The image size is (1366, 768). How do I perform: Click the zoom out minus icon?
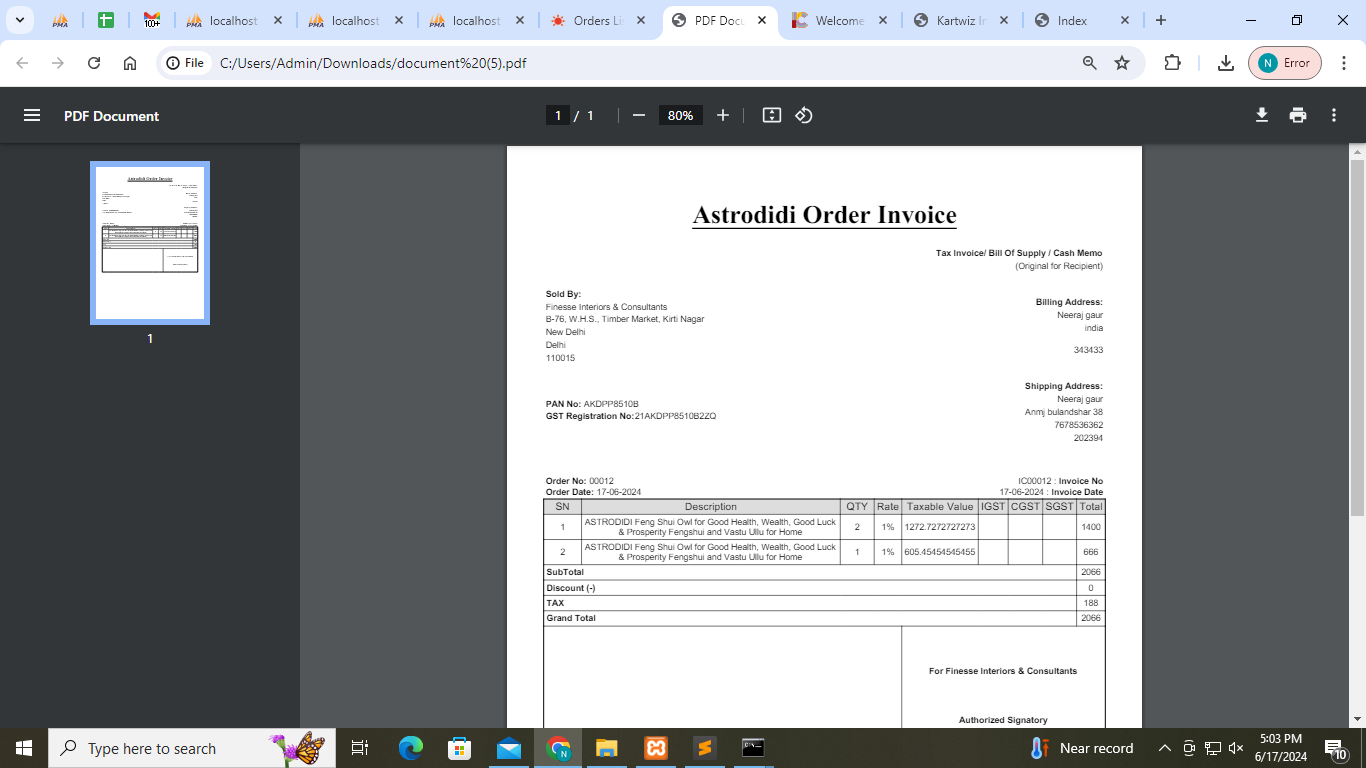pos(639,115)
